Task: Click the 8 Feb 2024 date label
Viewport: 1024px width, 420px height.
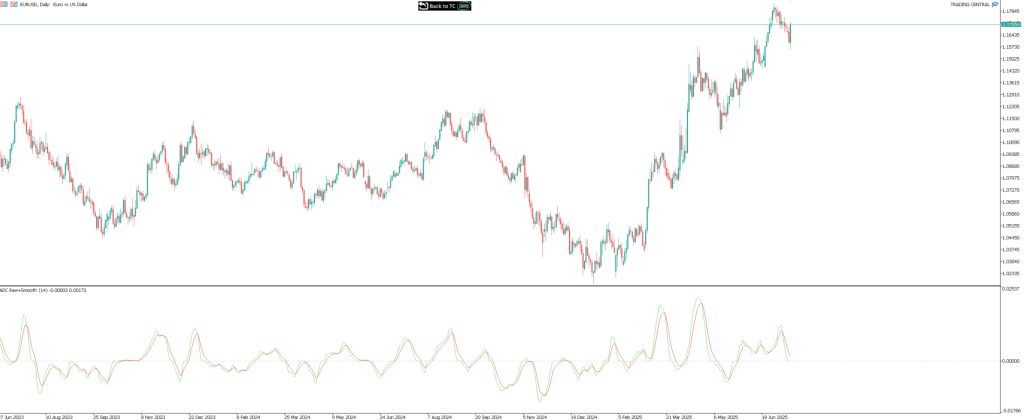Action: pyautogui.click(x=249, y=415)
